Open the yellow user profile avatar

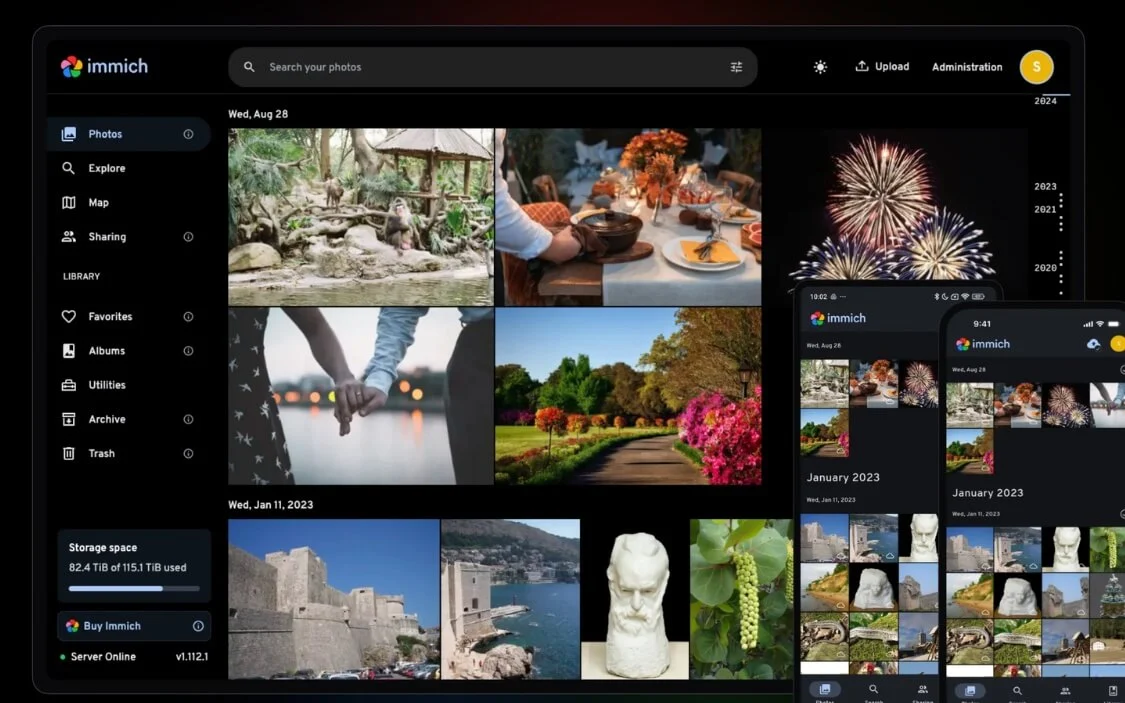1036,67
